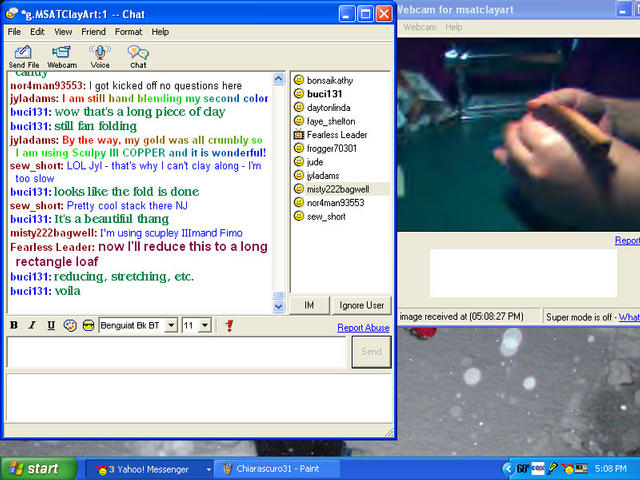Click the Super mode What link
Viewport: 640px width, 480px height.
click(629, 317)
